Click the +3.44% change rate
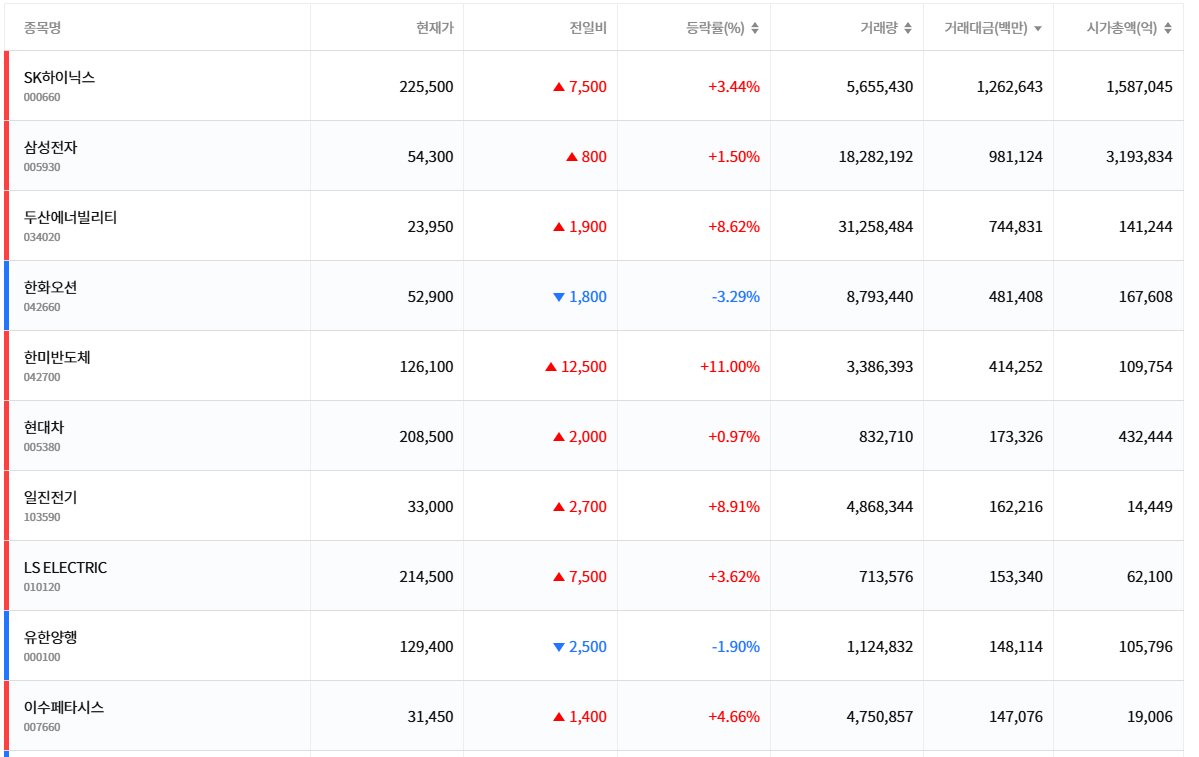 734,86
